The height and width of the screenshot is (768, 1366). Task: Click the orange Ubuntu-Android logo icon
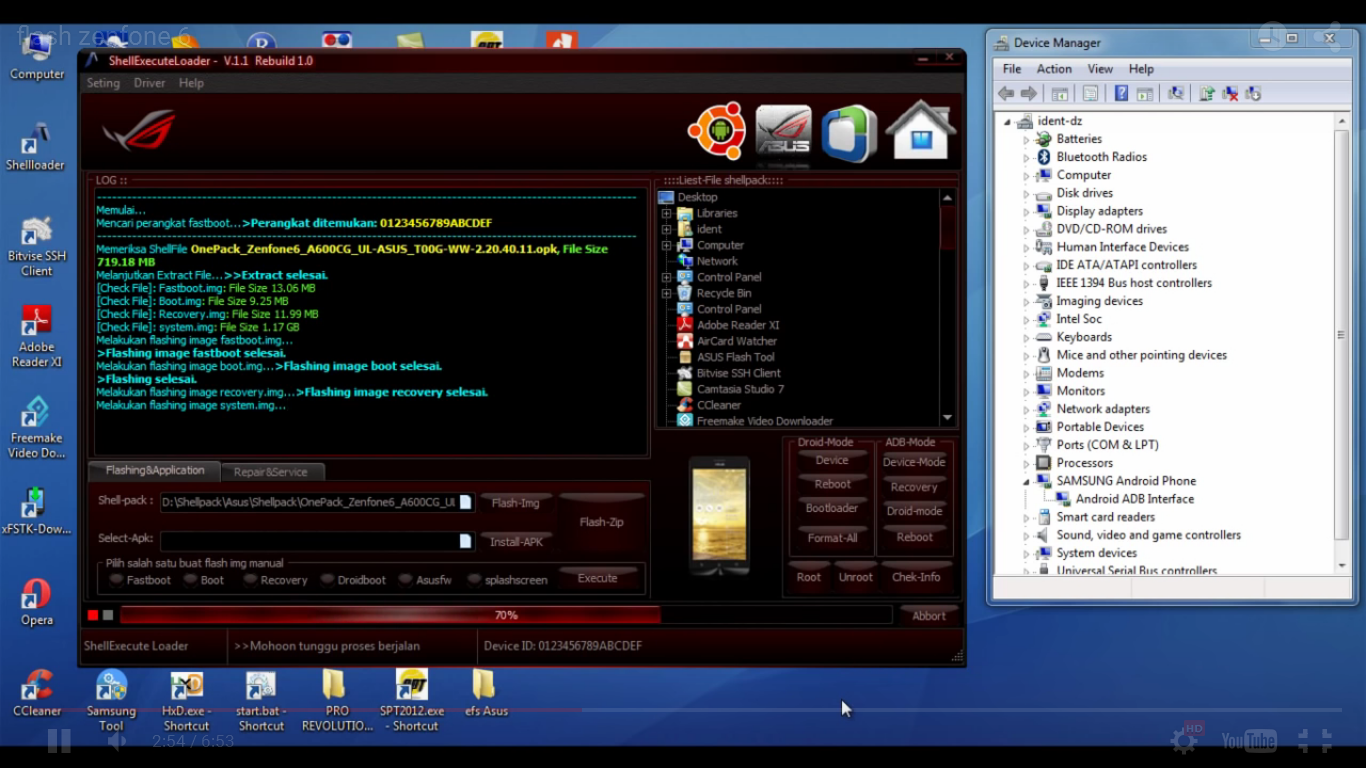pyautogui.click(x=716, y=131)
